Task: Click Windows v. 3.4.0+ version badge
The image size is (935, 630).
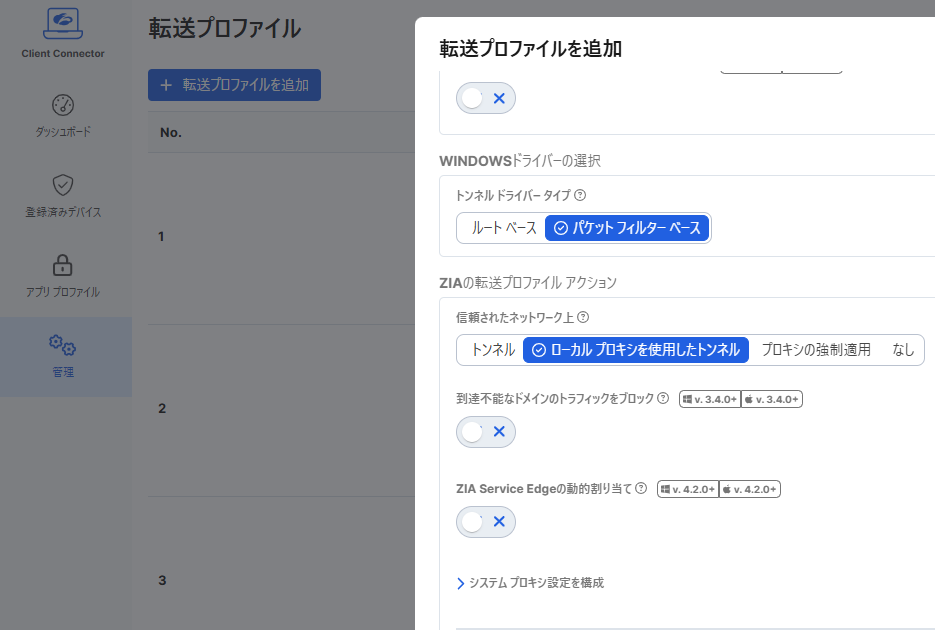Action: [x=710, y=399]
